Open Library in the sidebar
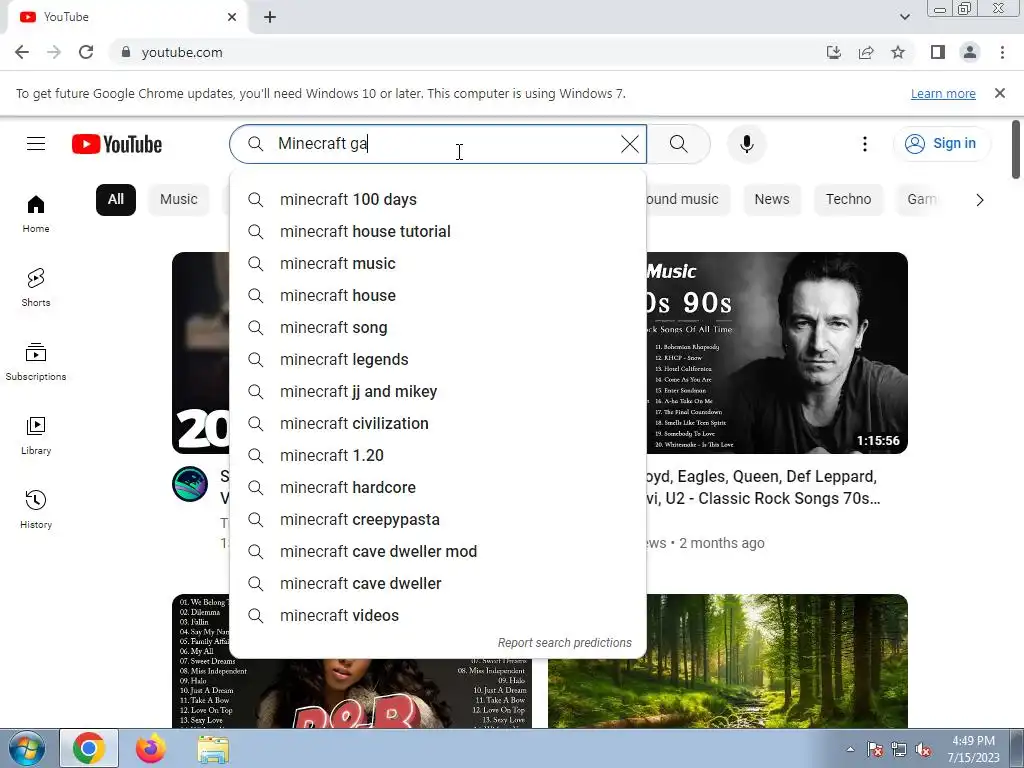 (36, 436)
